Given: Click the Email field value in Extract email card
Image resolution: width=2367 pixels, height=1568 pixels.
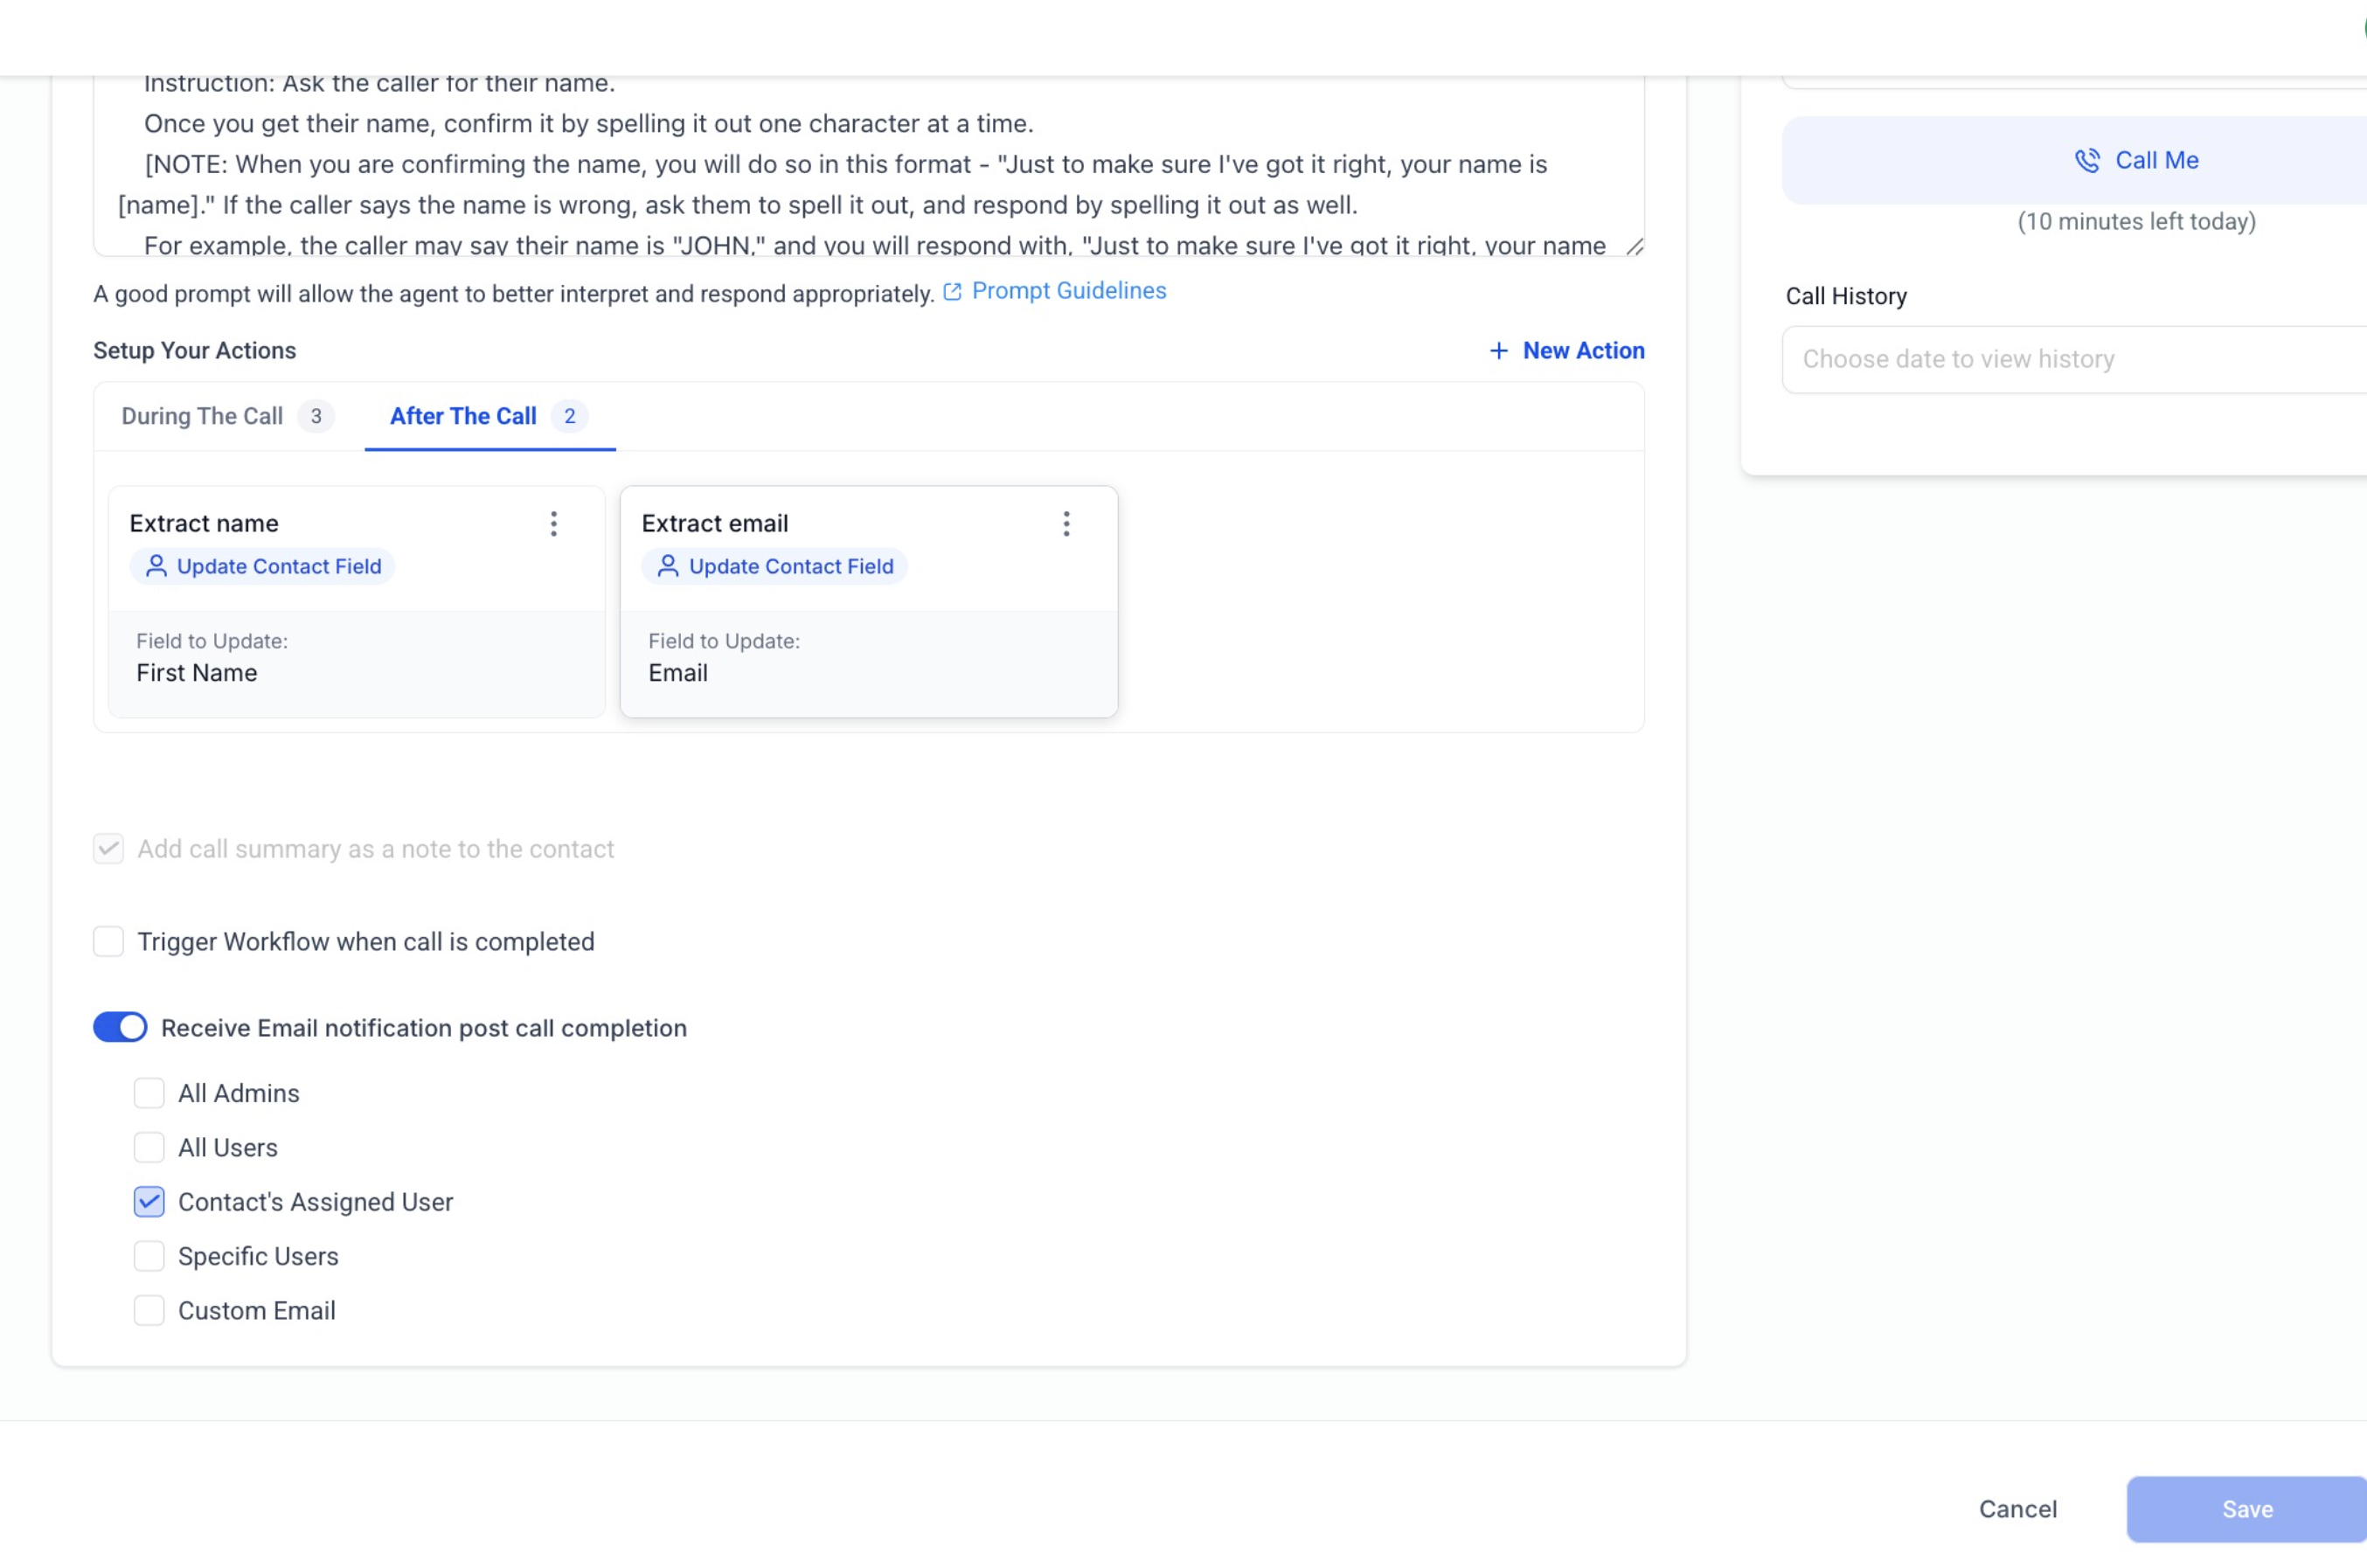Looking at the screenshot, I should coord(678,673).
